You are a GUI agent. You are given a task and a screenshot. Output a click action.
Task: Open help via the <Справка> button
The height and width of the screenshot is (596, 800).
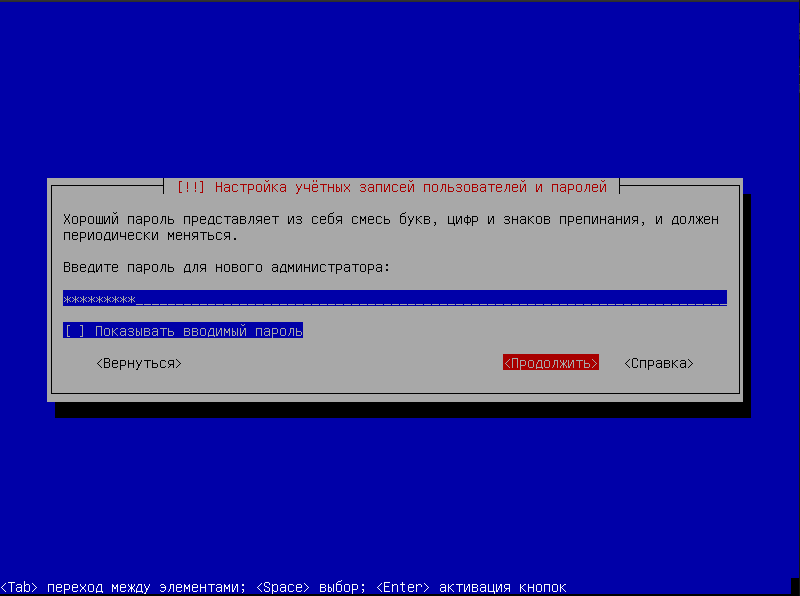click(x=659, y=363)
